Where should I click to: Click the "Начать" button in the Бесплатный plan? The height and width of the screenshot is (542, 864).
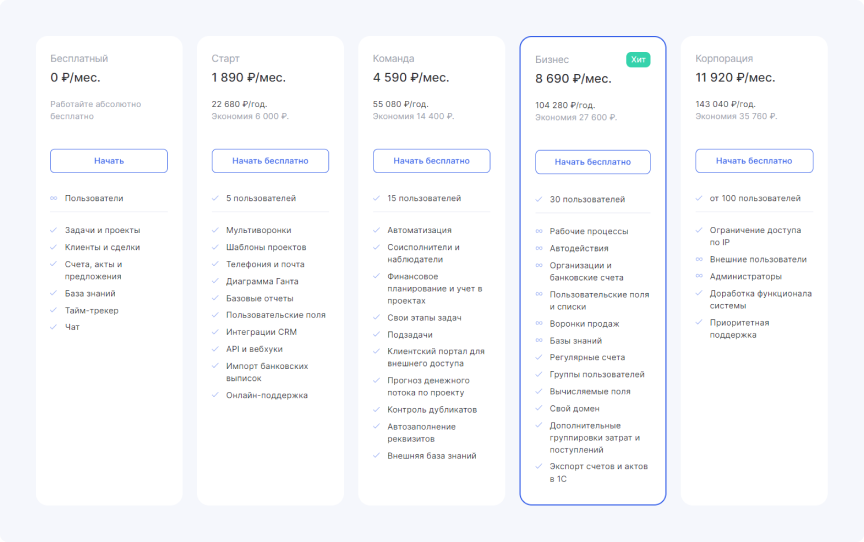click(x=109, y=161)
